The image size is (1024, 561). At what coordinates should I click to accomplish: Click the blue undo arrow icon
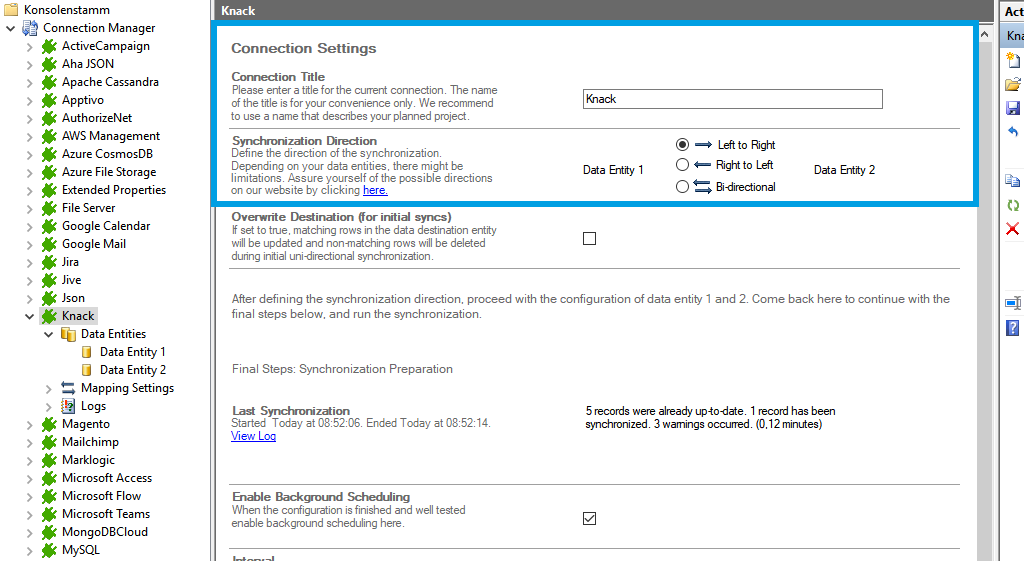(1012, 132)
